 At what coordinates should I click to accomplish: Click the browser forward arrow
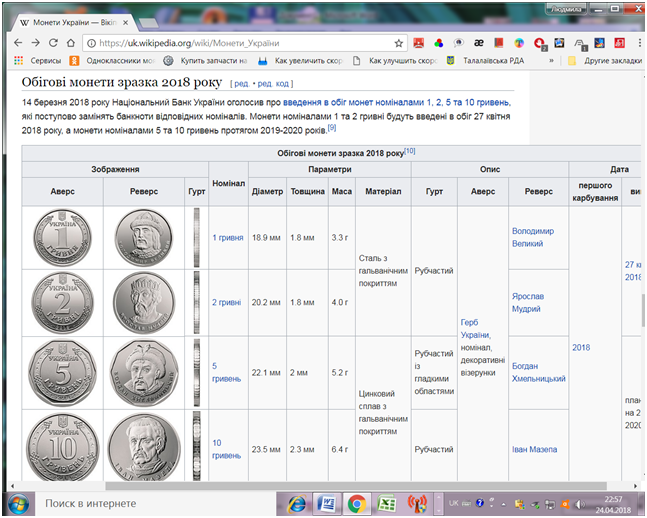point(35,43)
